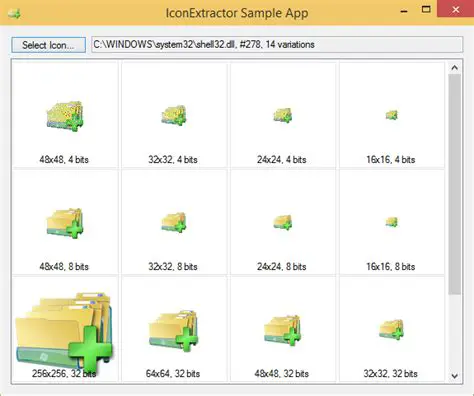Click the shell32.dll icon path field
The height and width of the screenshot is (396, 474).
(x=277, y=45)
